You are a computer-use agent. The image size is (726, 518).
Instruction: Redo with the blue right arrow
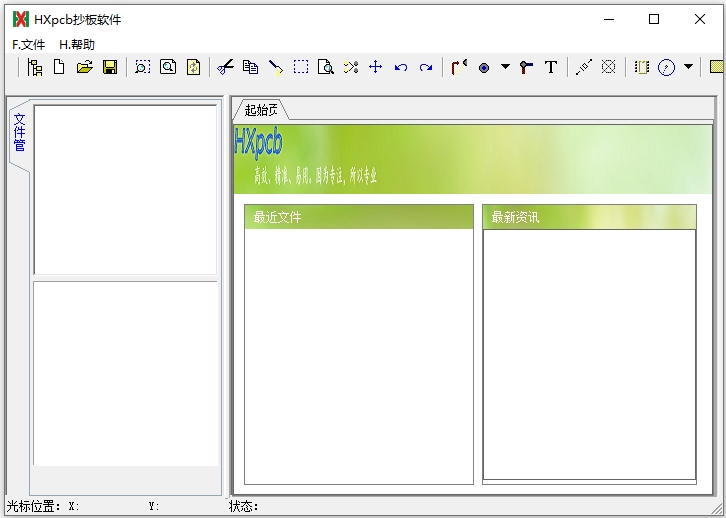[426, 68]
